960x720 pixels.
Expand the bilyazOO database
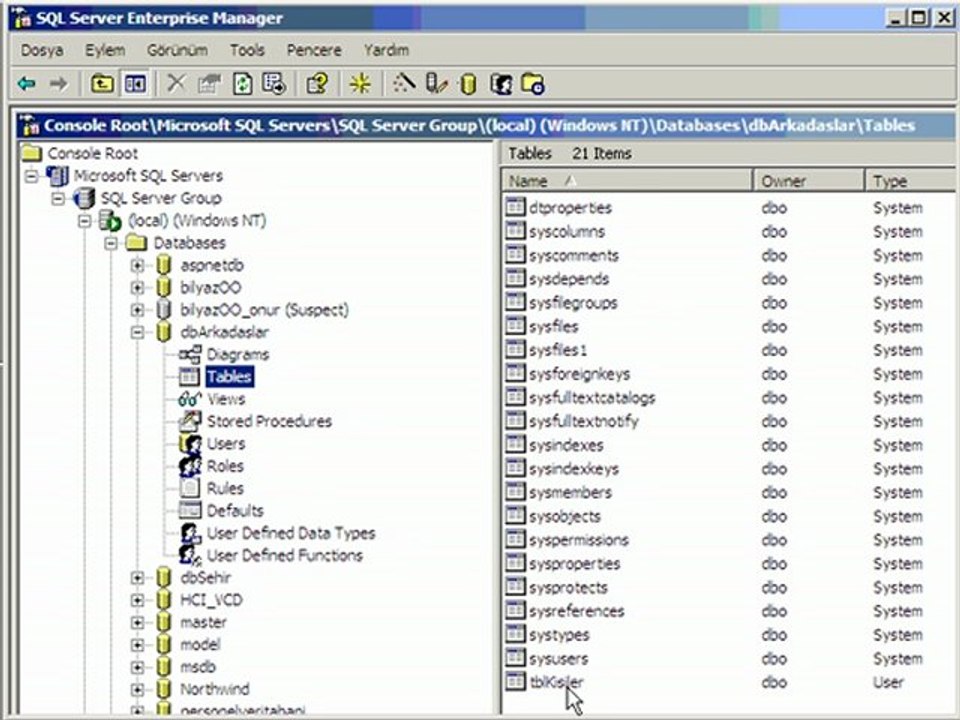[x=137, y=288]
